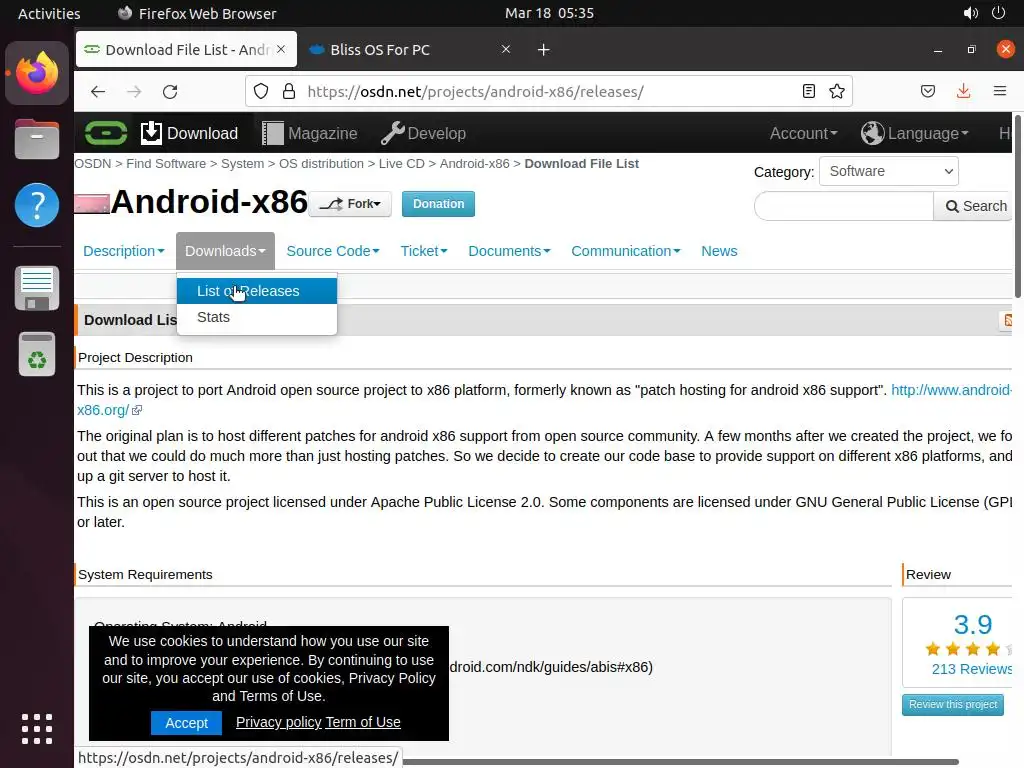Open the Term of Use link
Viewport: 1024px width, 768px height.
(x=363, y=722)
